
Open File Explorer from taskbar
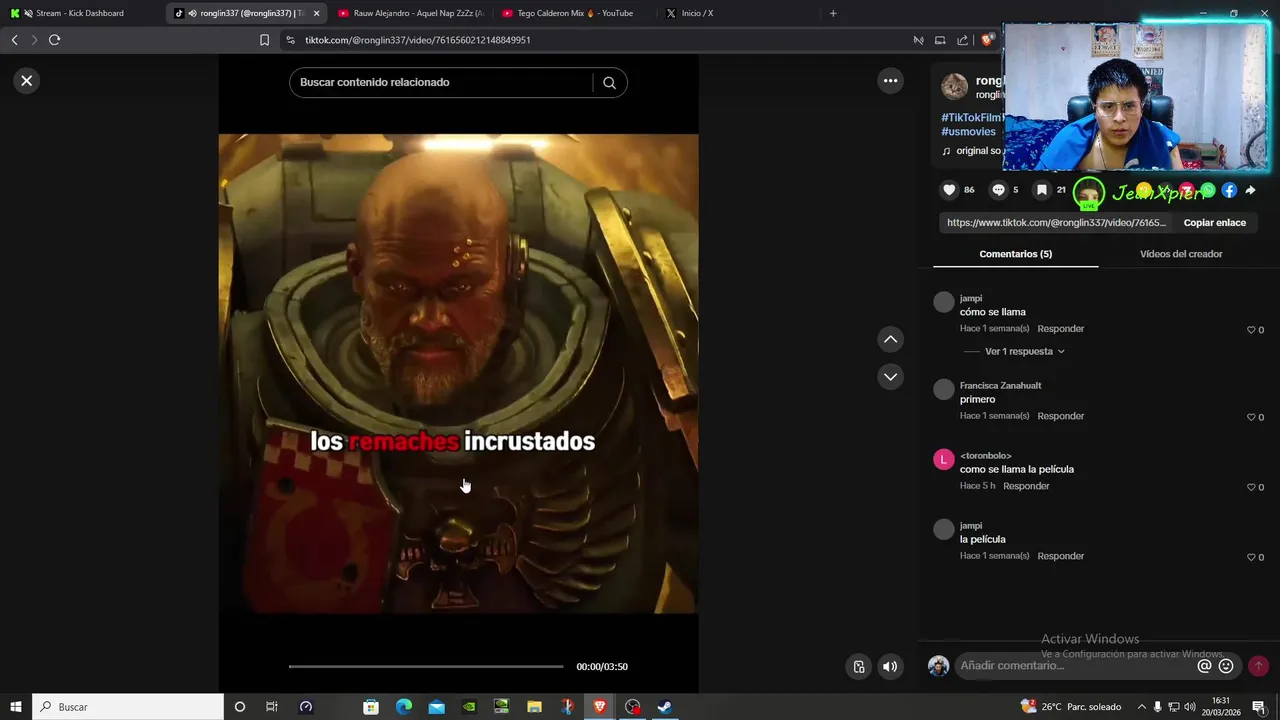point(534,707)
